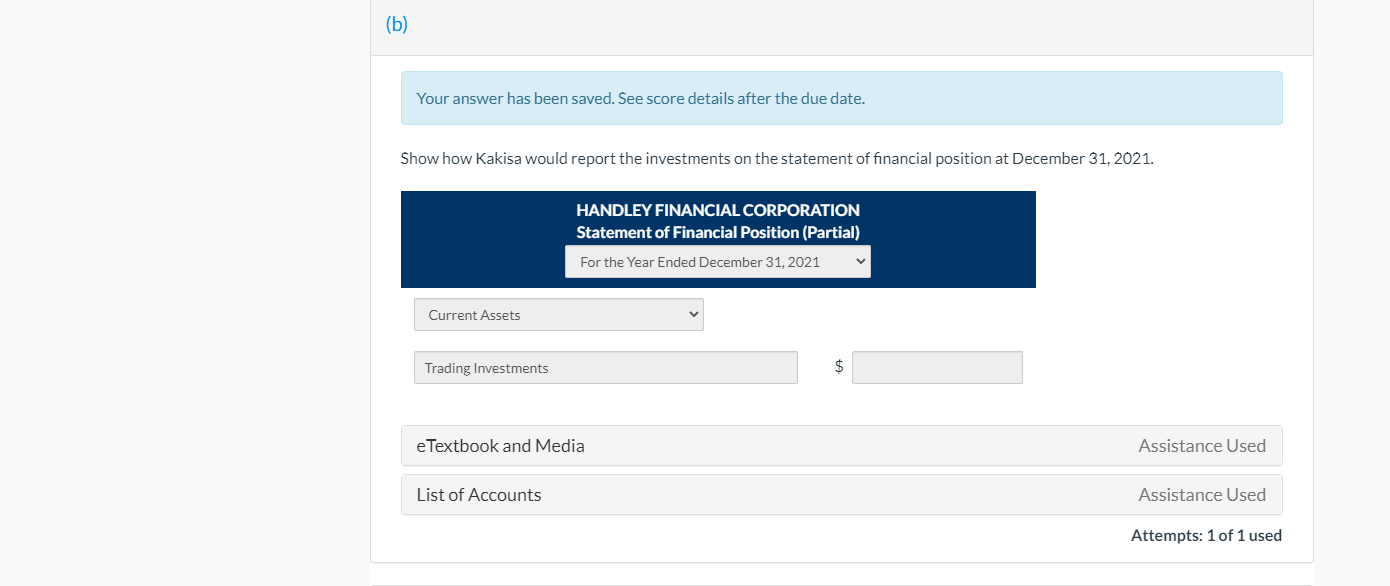Viewport: 1390px width, 586px height.
Task: Click the HANDLEY FINANCIAL CORPORATION header
Action: [717, 210]
